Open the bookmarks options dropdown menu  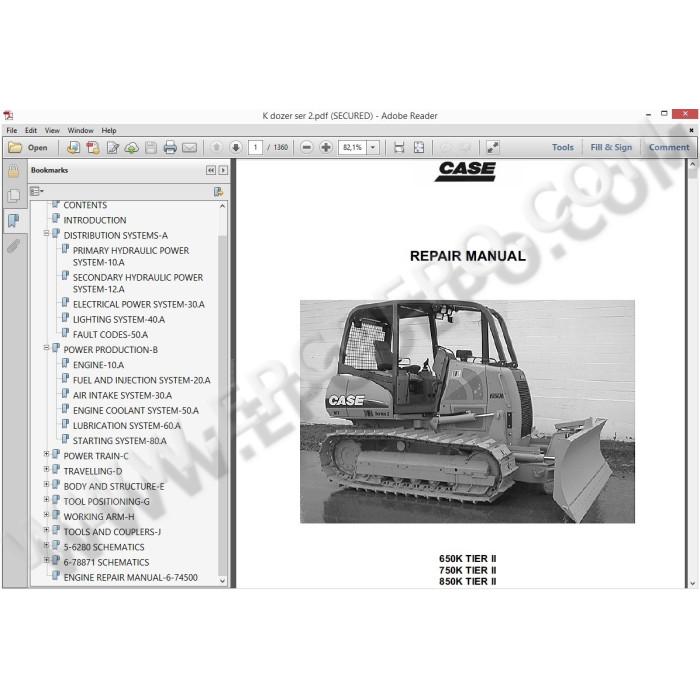(37, 192)
